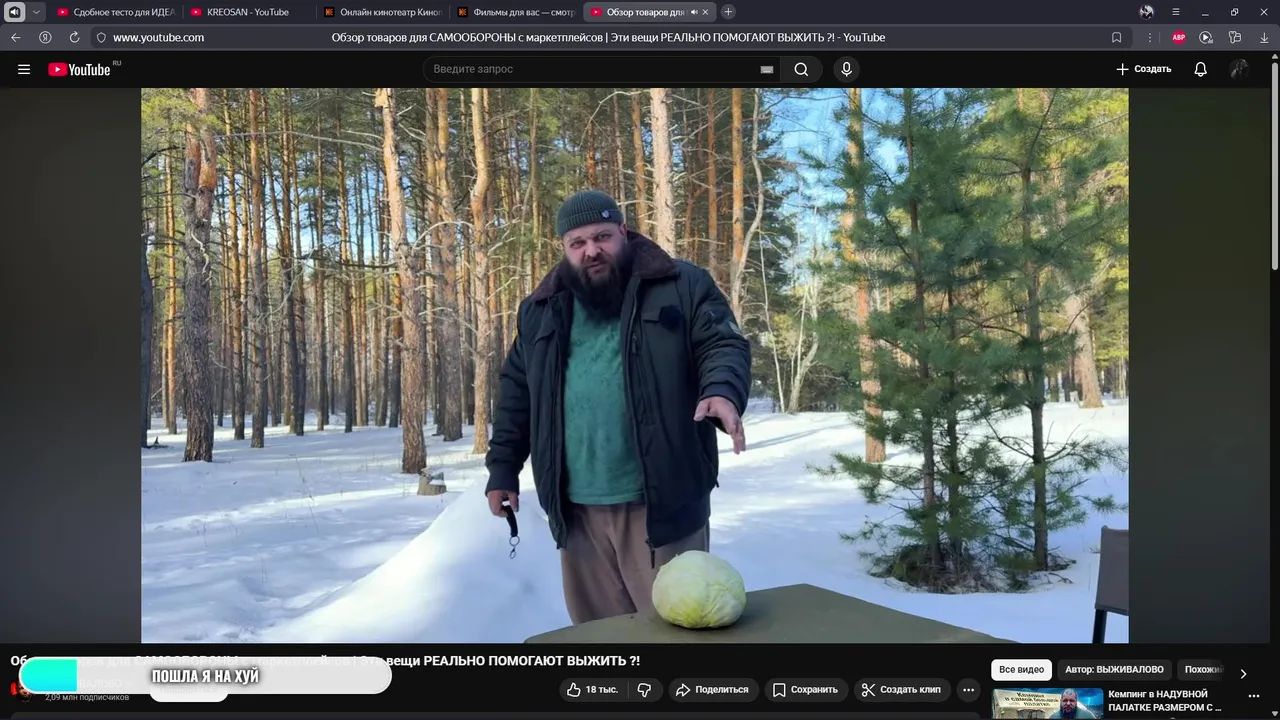Screen dimensions: 1280x720
Task: Open the browser extensions panel icon
Action: point(1235,37)
